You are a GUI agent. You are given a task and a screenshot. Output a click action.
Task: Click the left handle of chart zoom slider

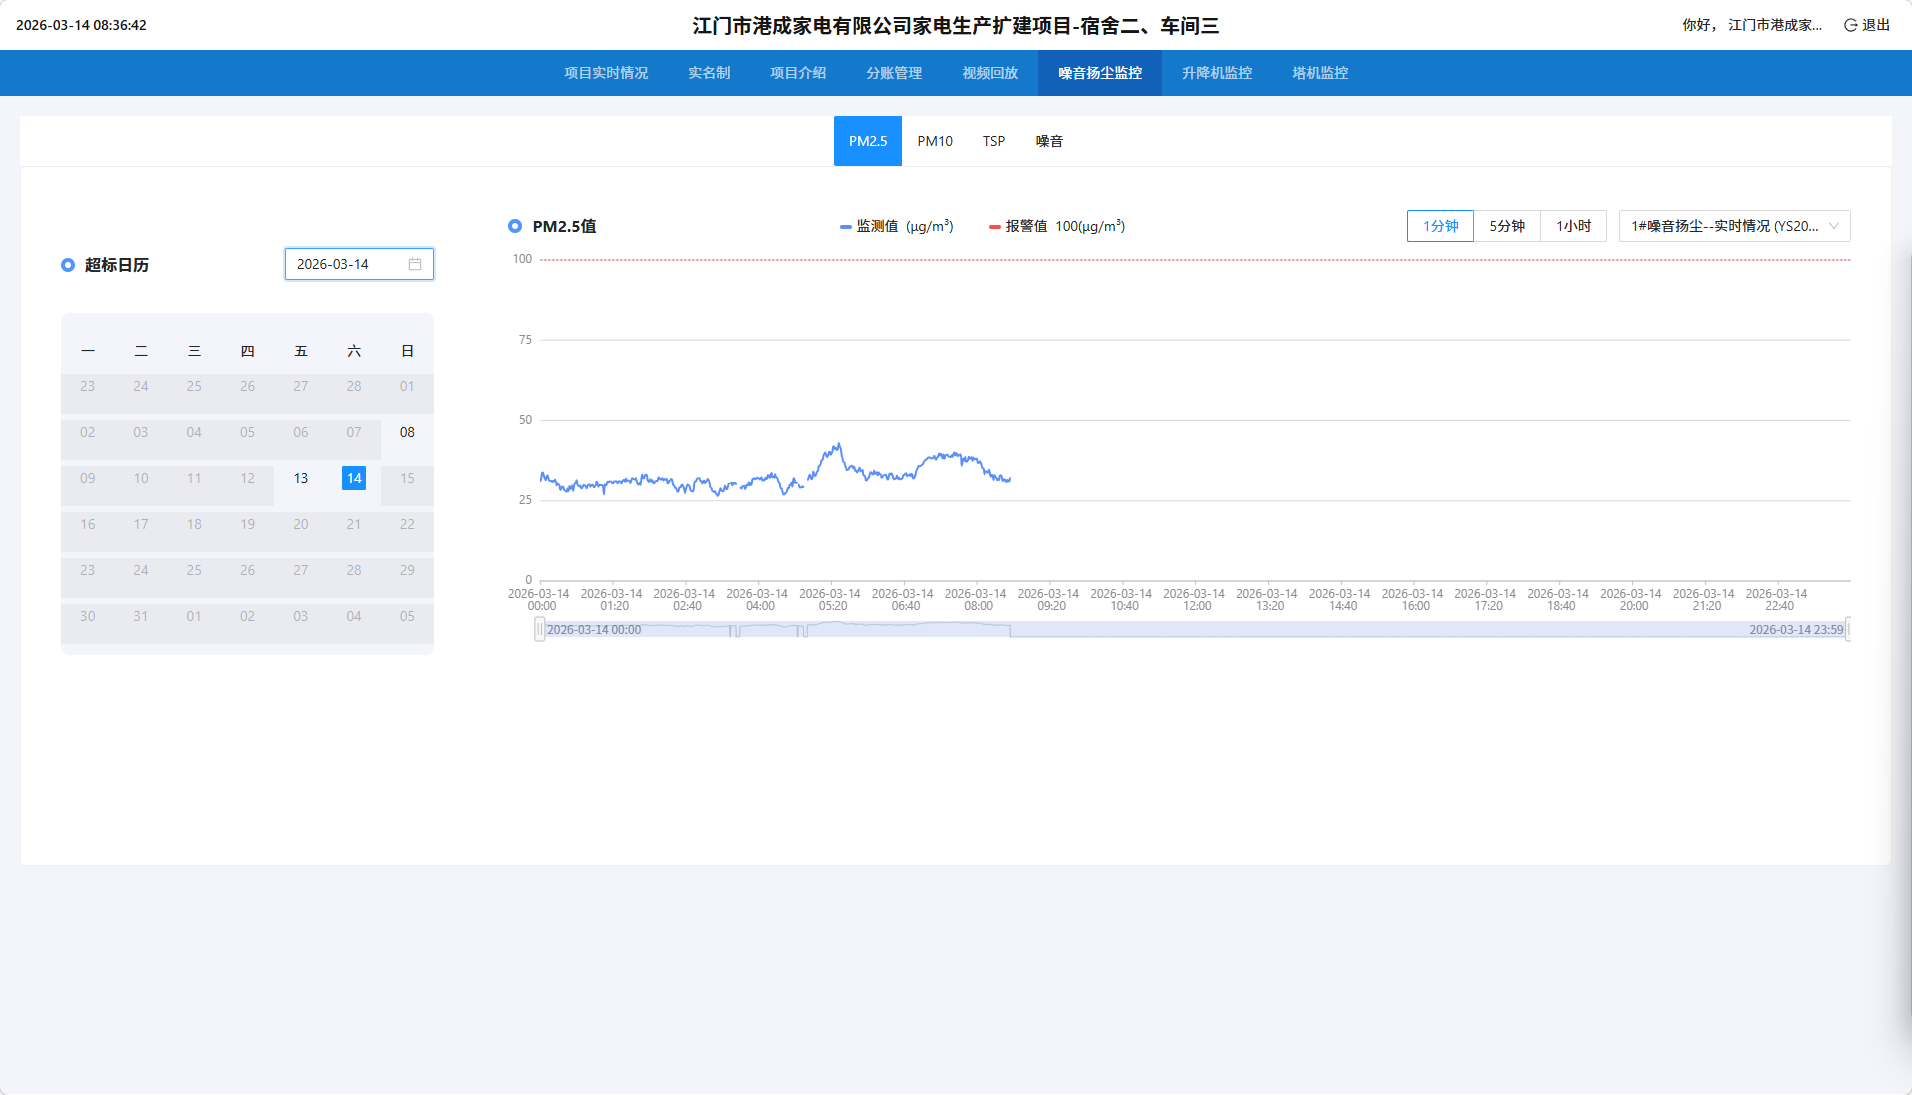click(540, 629)
